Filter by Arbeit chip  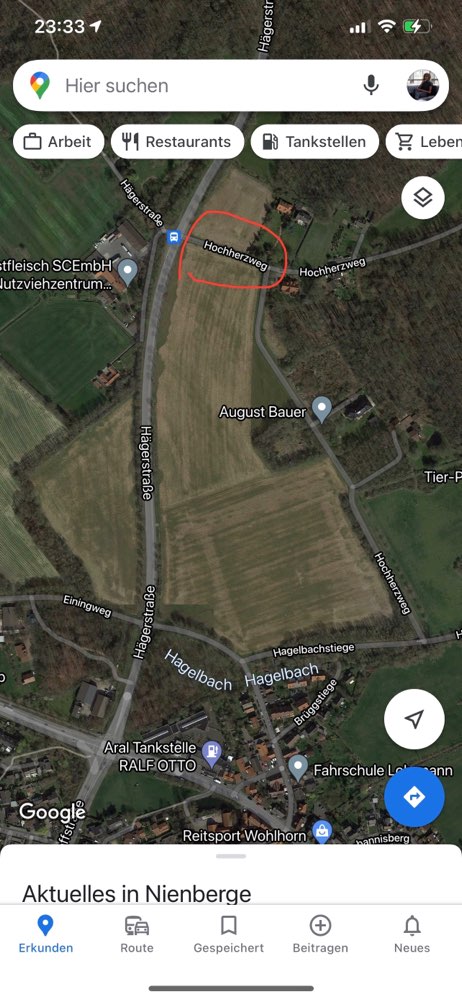coord(58,142)
